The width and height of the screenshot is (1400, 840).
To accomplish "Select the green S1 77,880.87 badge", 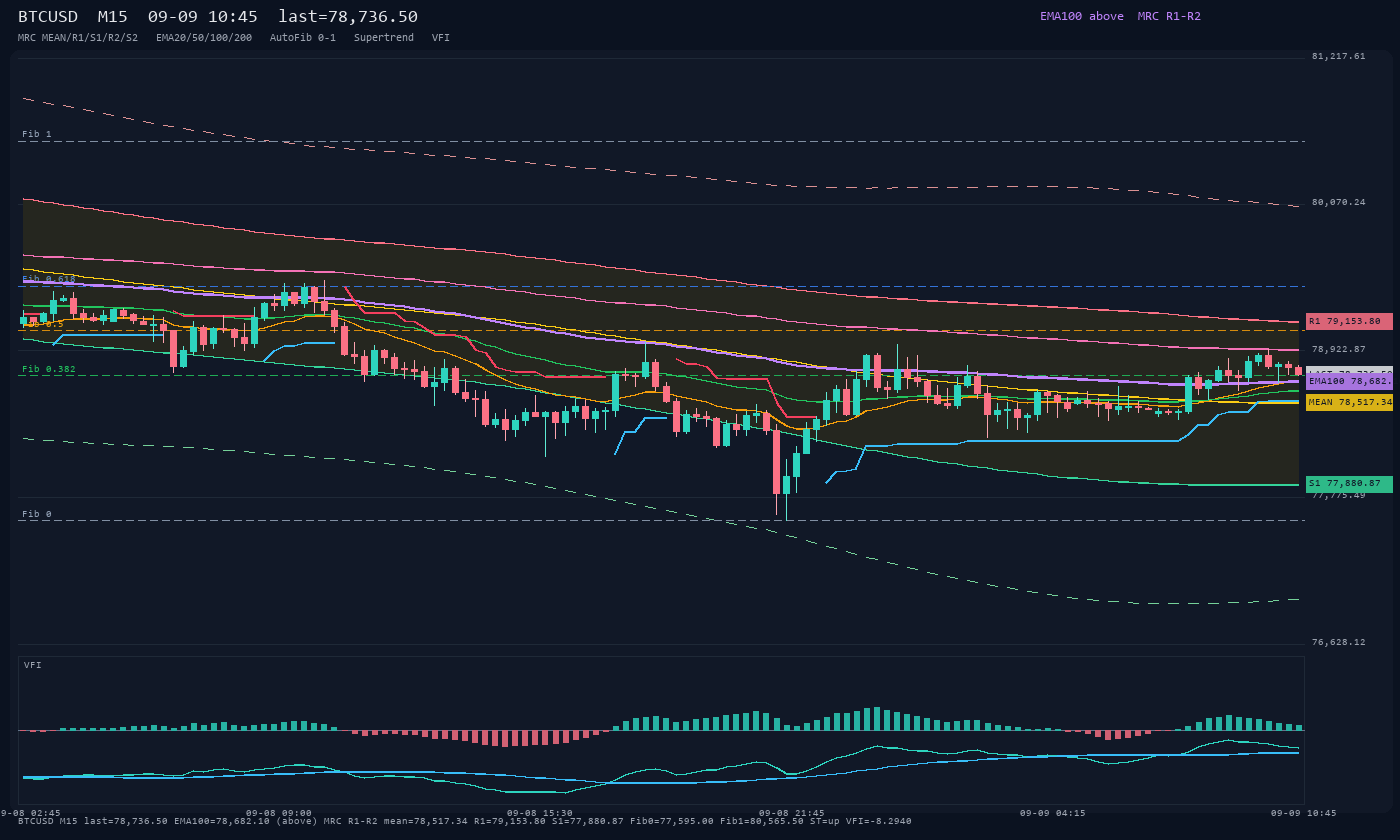I will pos(1349,484).
